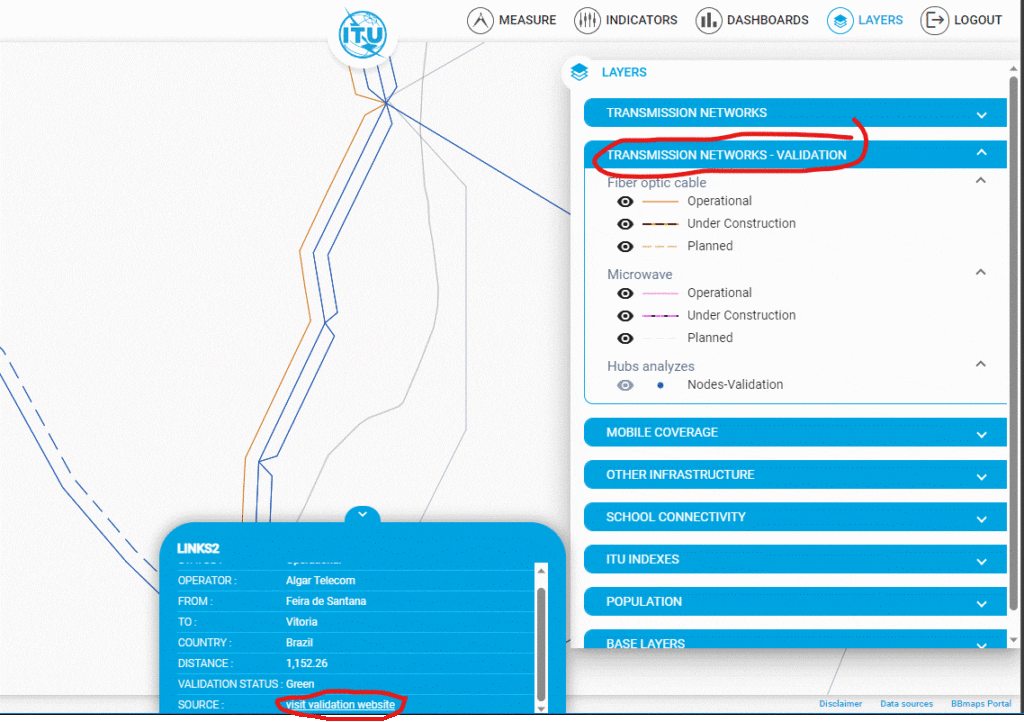Viewport: 1024px width, 722px height.
Task: Click the LINKS2 popup scrollbar
Action: [541, 640]
